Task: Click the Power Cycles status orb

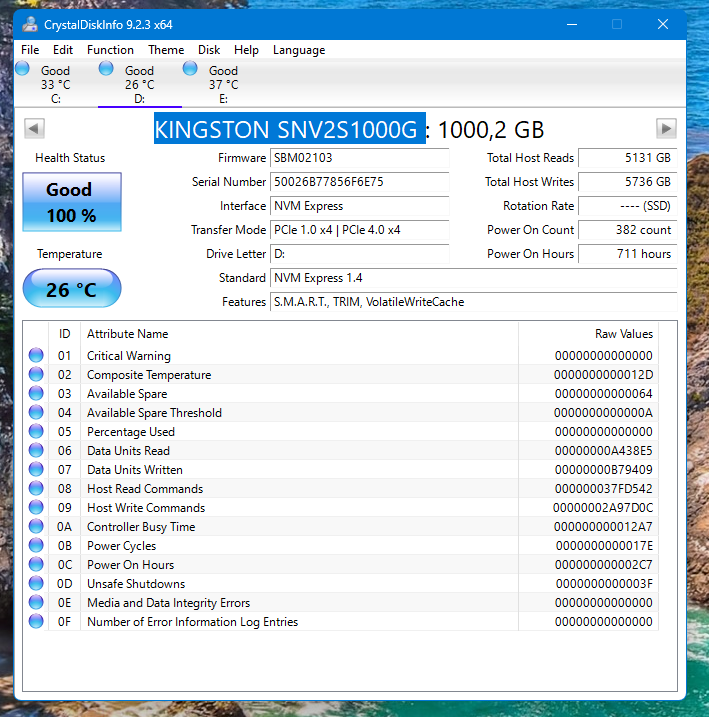Action: coord(36,545)
